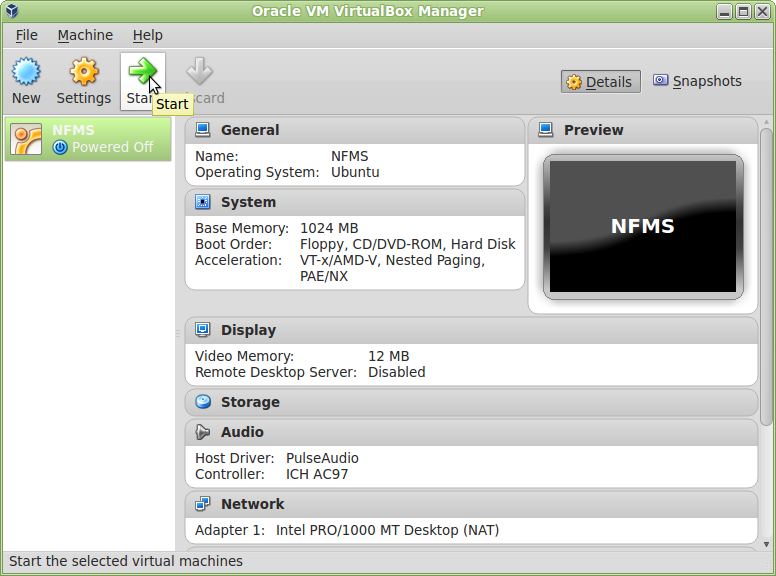Click the Display section icon

point(202,330)
